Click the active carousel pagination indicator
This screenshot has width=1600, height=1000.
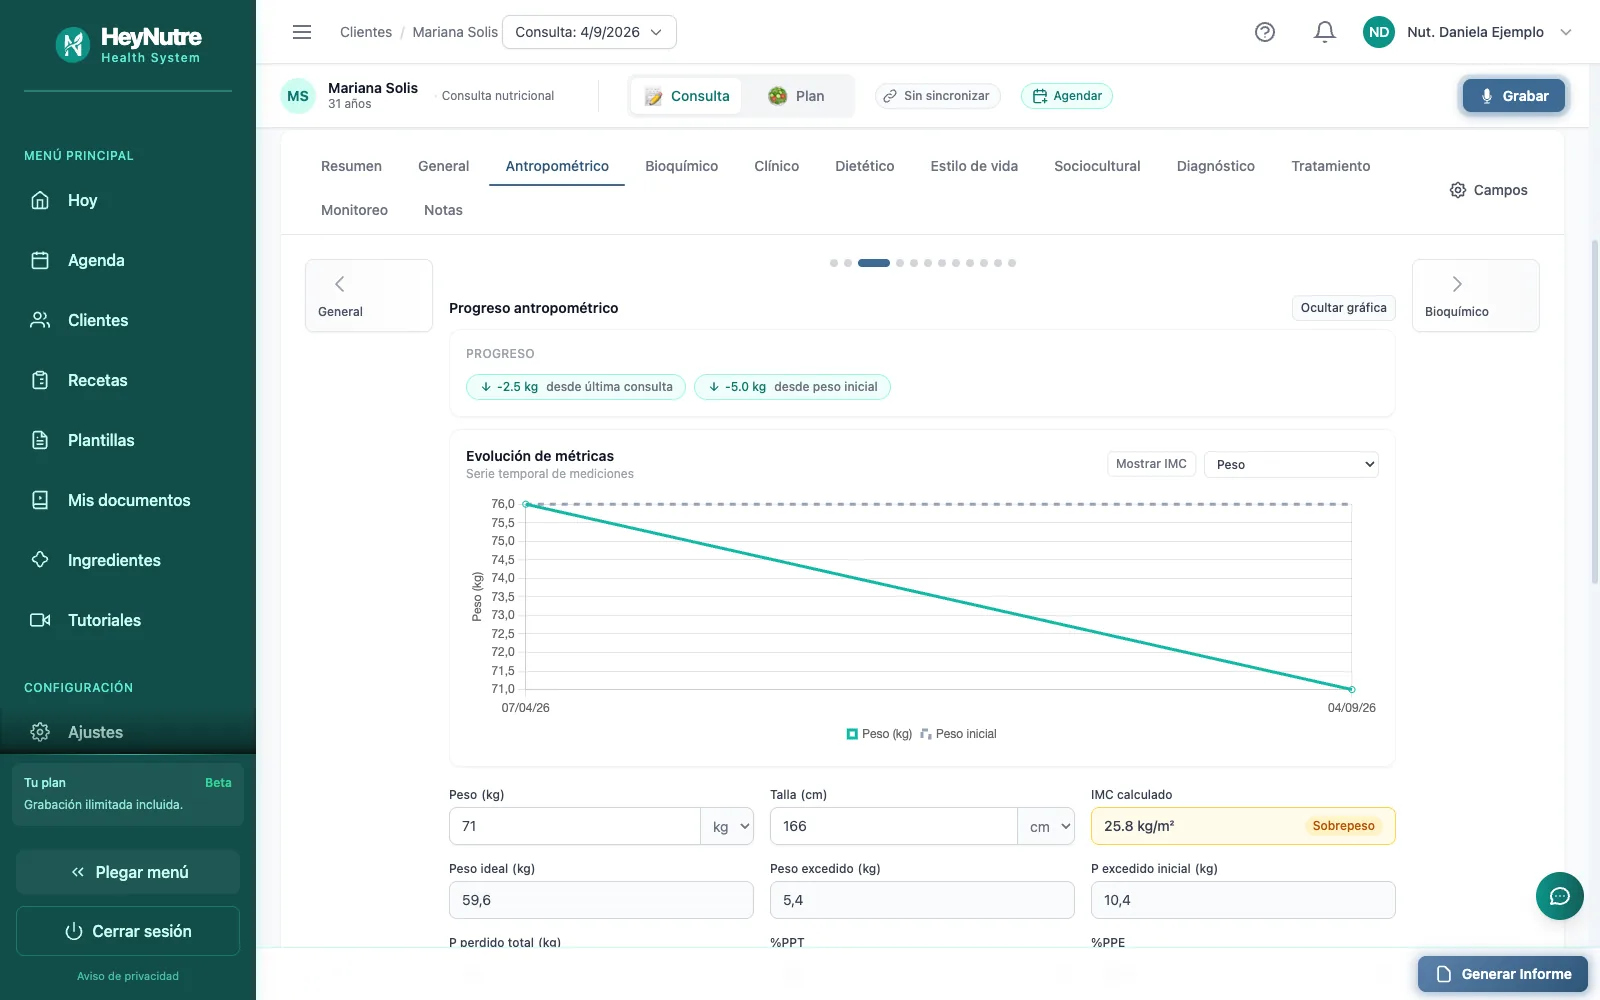tap(874, 263)
